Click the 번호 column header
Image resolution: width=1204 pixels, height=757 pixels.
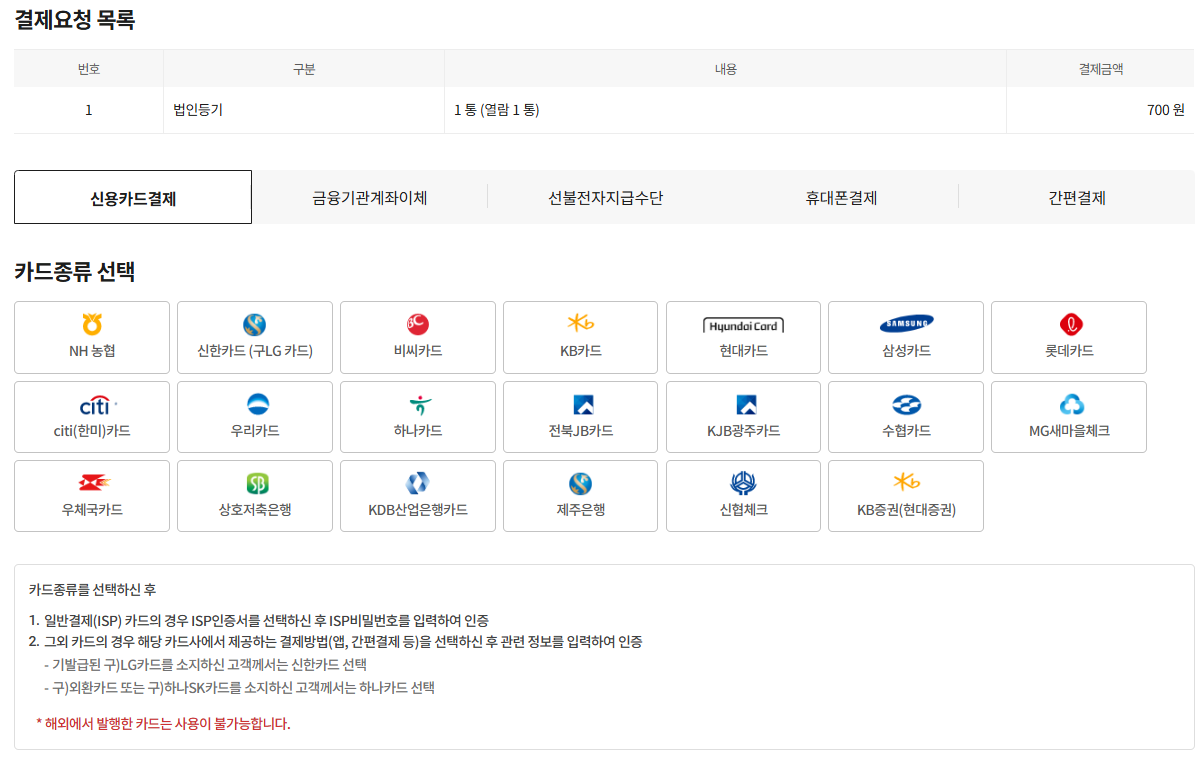coord(89,69)
